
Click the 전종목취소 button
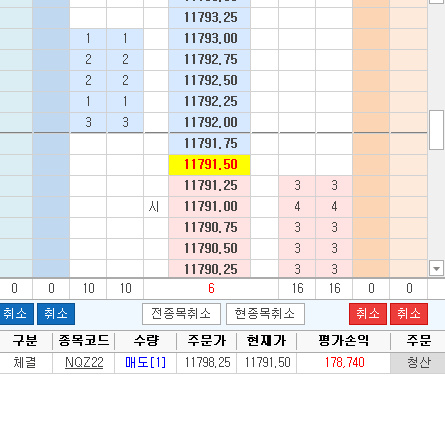181,314
